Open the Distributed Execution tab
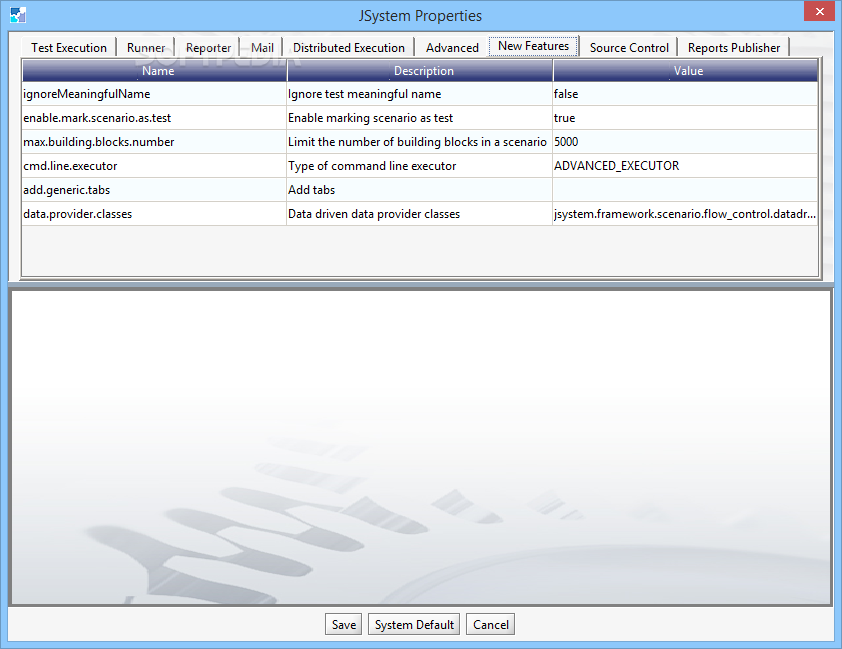 (349, 47)
